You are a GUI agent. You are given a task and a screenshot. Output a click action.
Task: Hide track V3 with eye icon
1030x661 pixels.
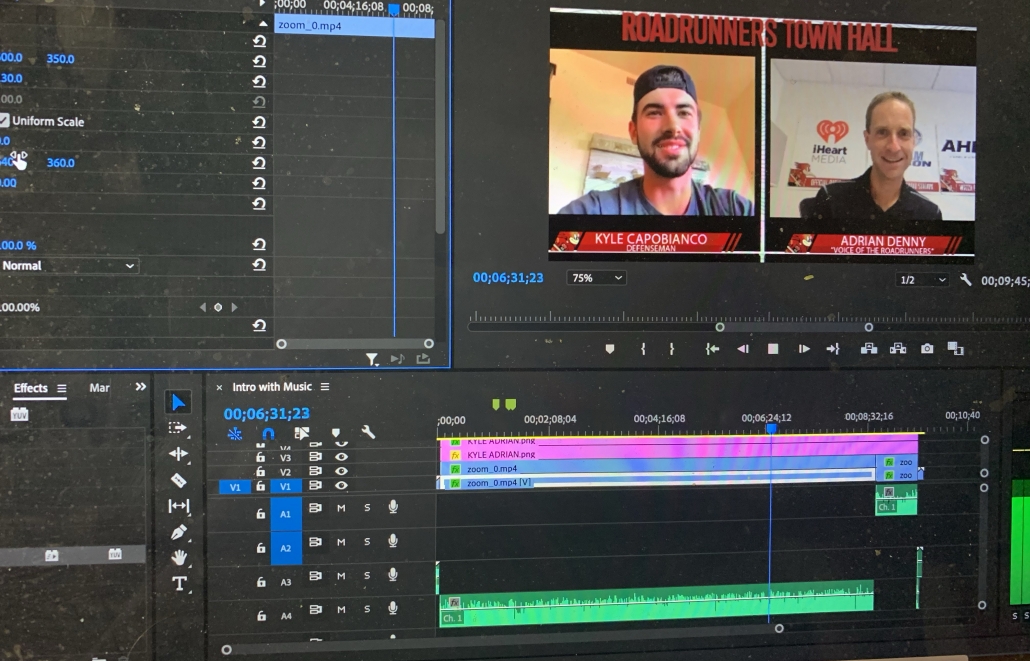341,457
